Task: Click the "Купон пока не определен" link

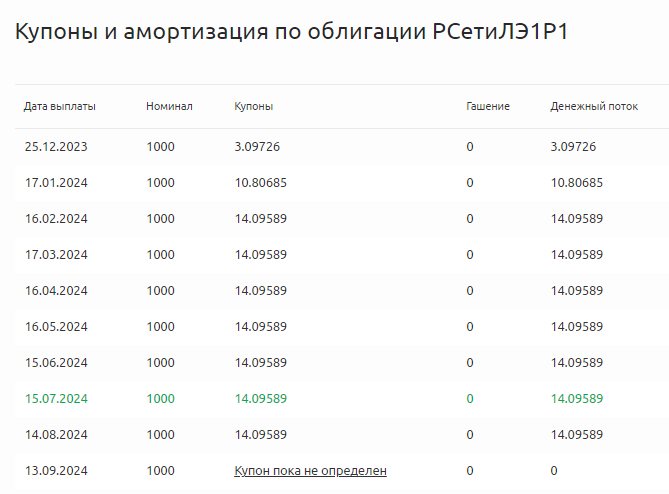Action: pos(310,470)
